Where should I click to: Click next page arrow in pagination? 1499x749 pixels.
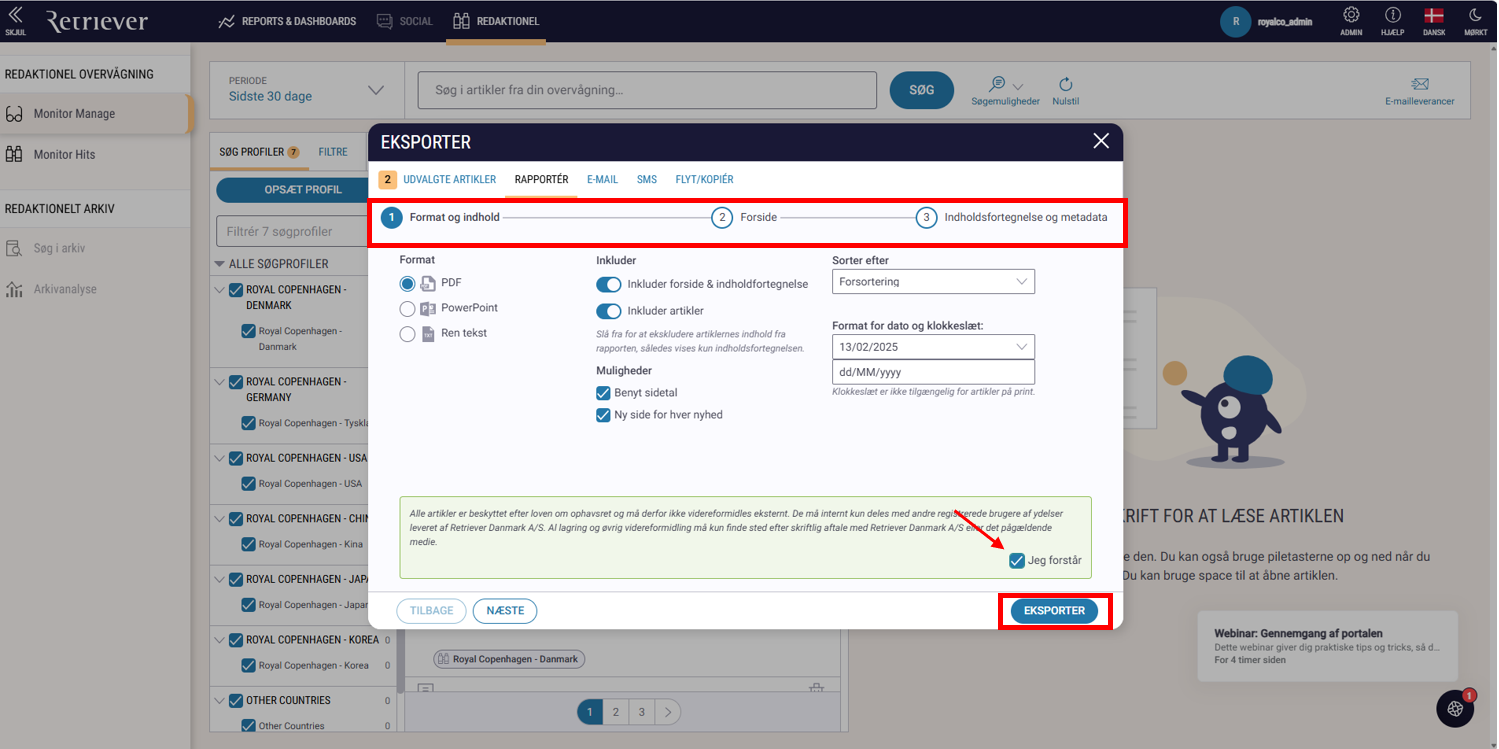click(668, 712)
